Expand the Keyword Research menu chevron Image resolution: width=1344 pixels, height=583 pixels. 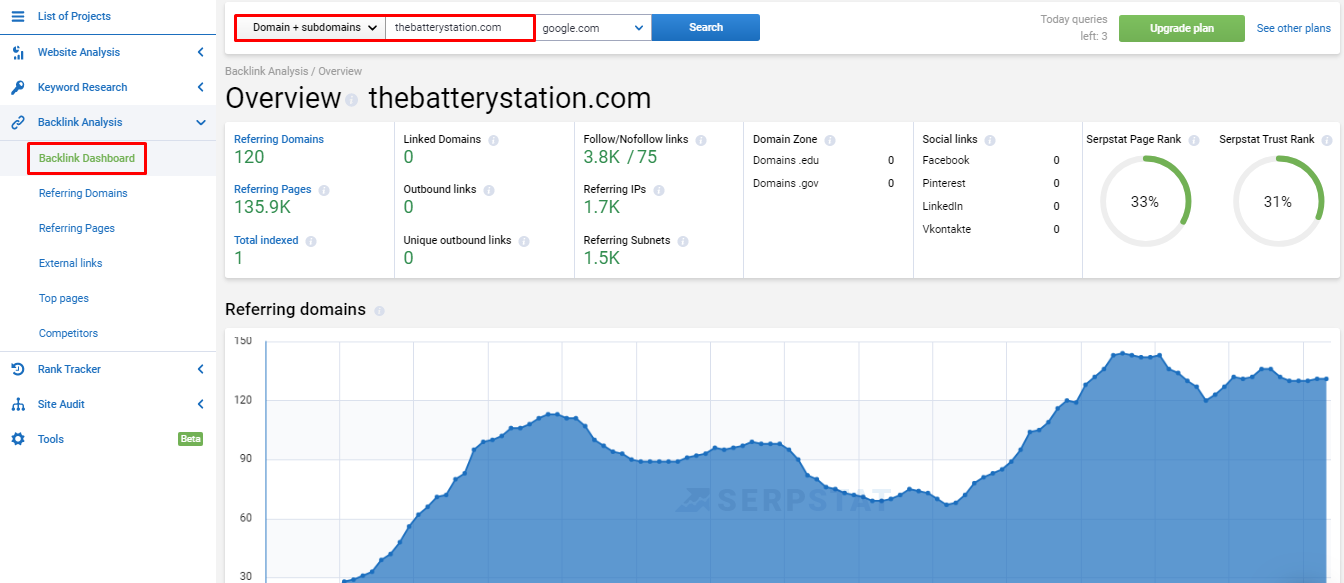click(200, 87)
